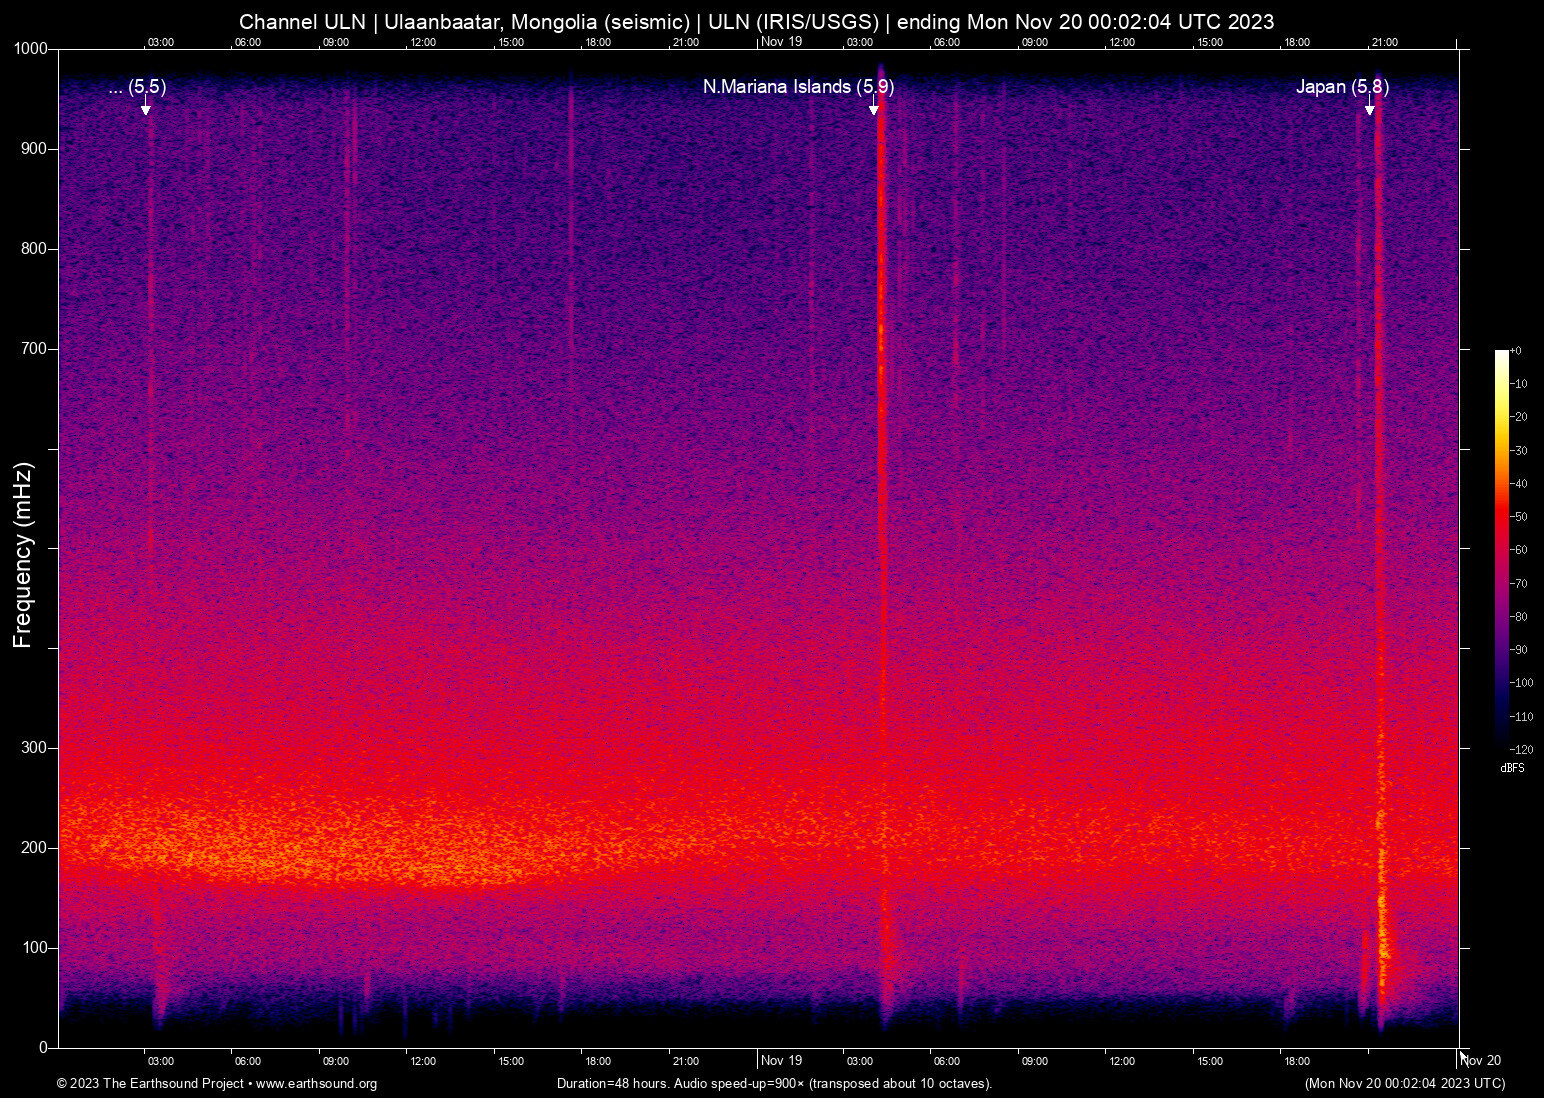Click the '-120' value on the color scale
The image size is (1544, 1098).
click(1522, 750)
